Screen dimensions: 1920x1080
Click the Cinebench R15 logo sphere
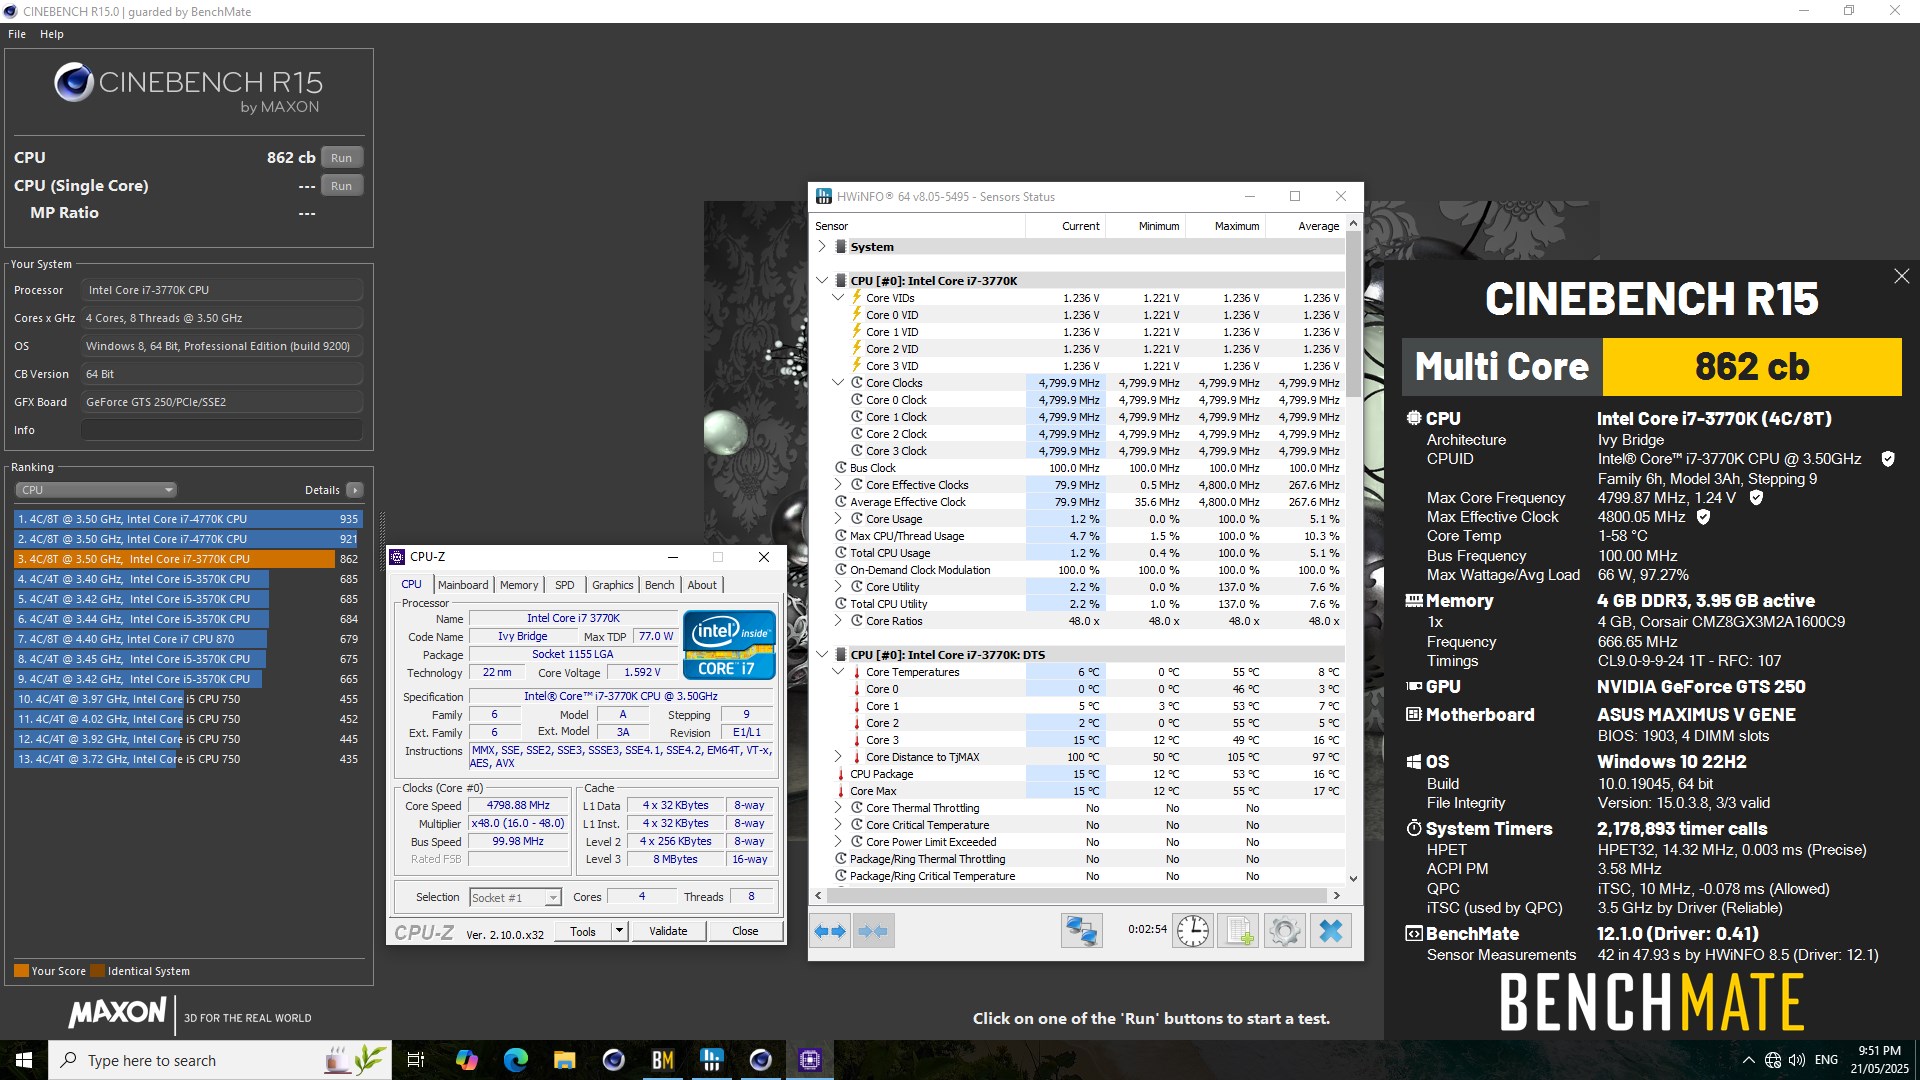coord(74,83)
